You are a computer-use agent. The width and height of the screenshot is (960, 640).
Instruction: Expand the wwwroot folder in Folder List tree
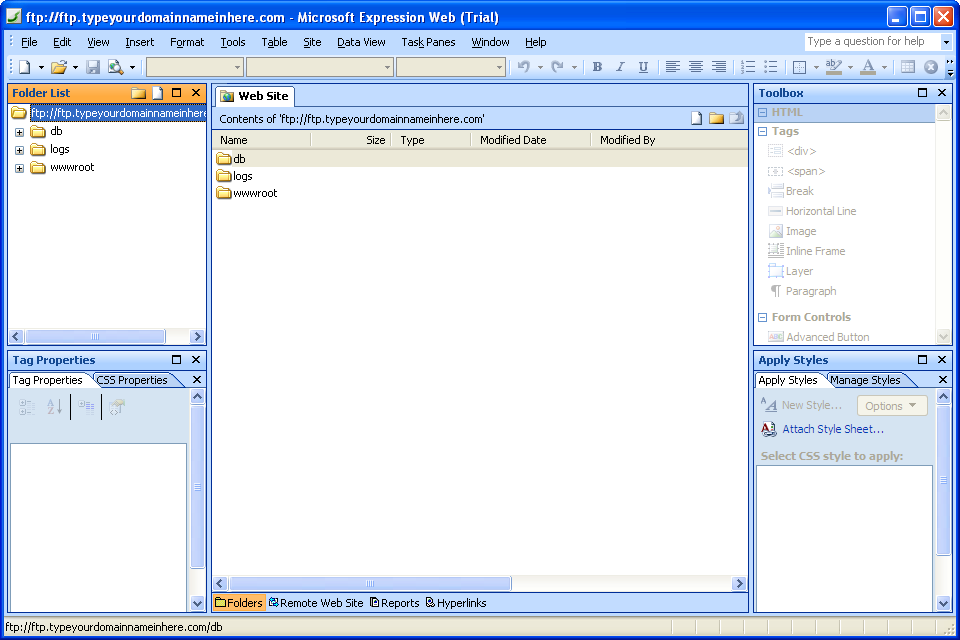coord(20,168)
